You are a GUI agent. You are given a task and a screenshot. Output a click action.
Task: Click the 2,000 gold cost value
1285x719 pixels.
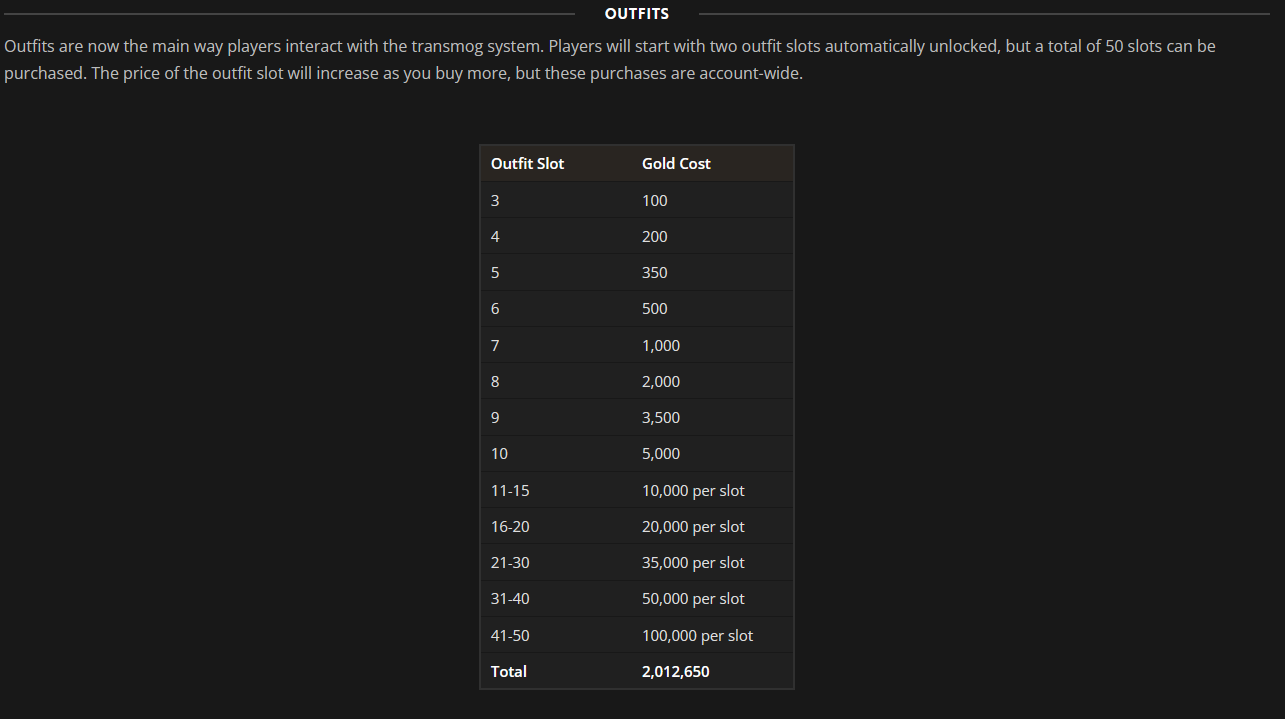click(x=661, y=382)
